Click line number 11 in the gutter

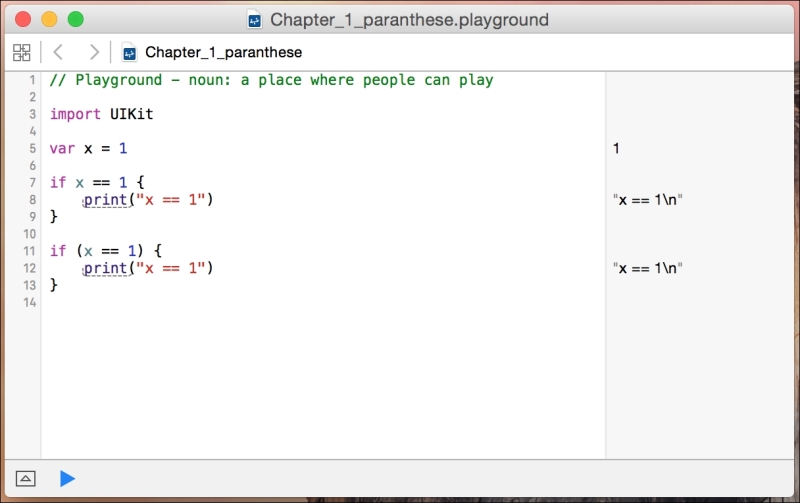coord(30,251)
